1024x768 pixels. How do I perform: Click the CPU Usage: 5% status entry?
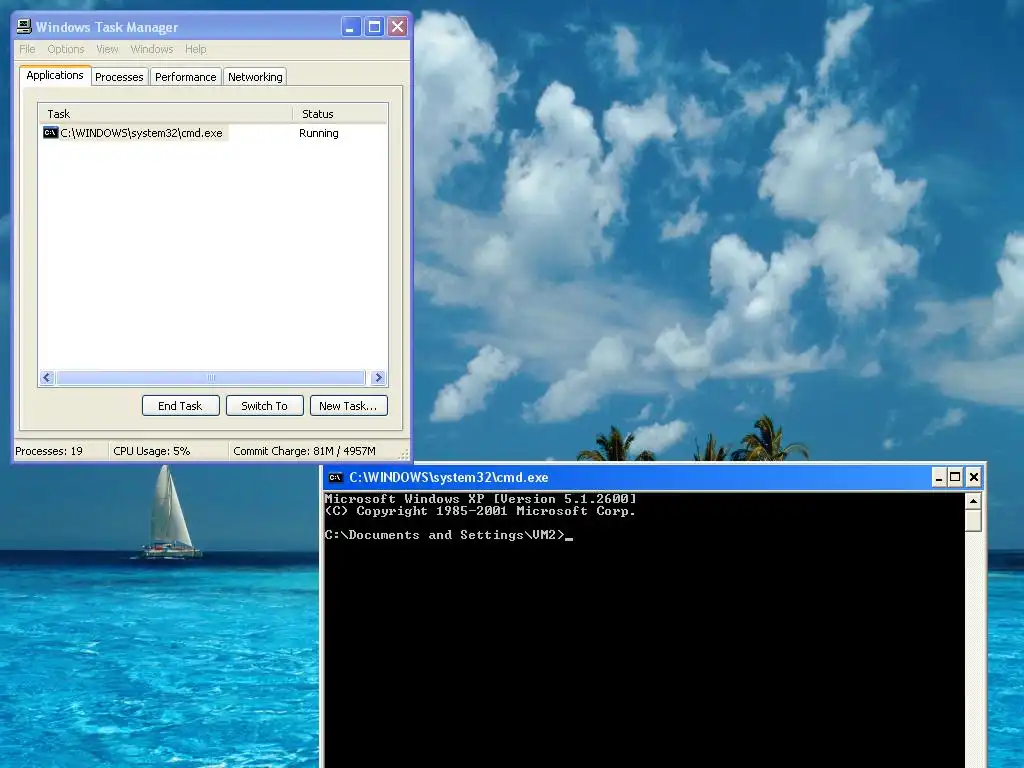pos(152,451)
